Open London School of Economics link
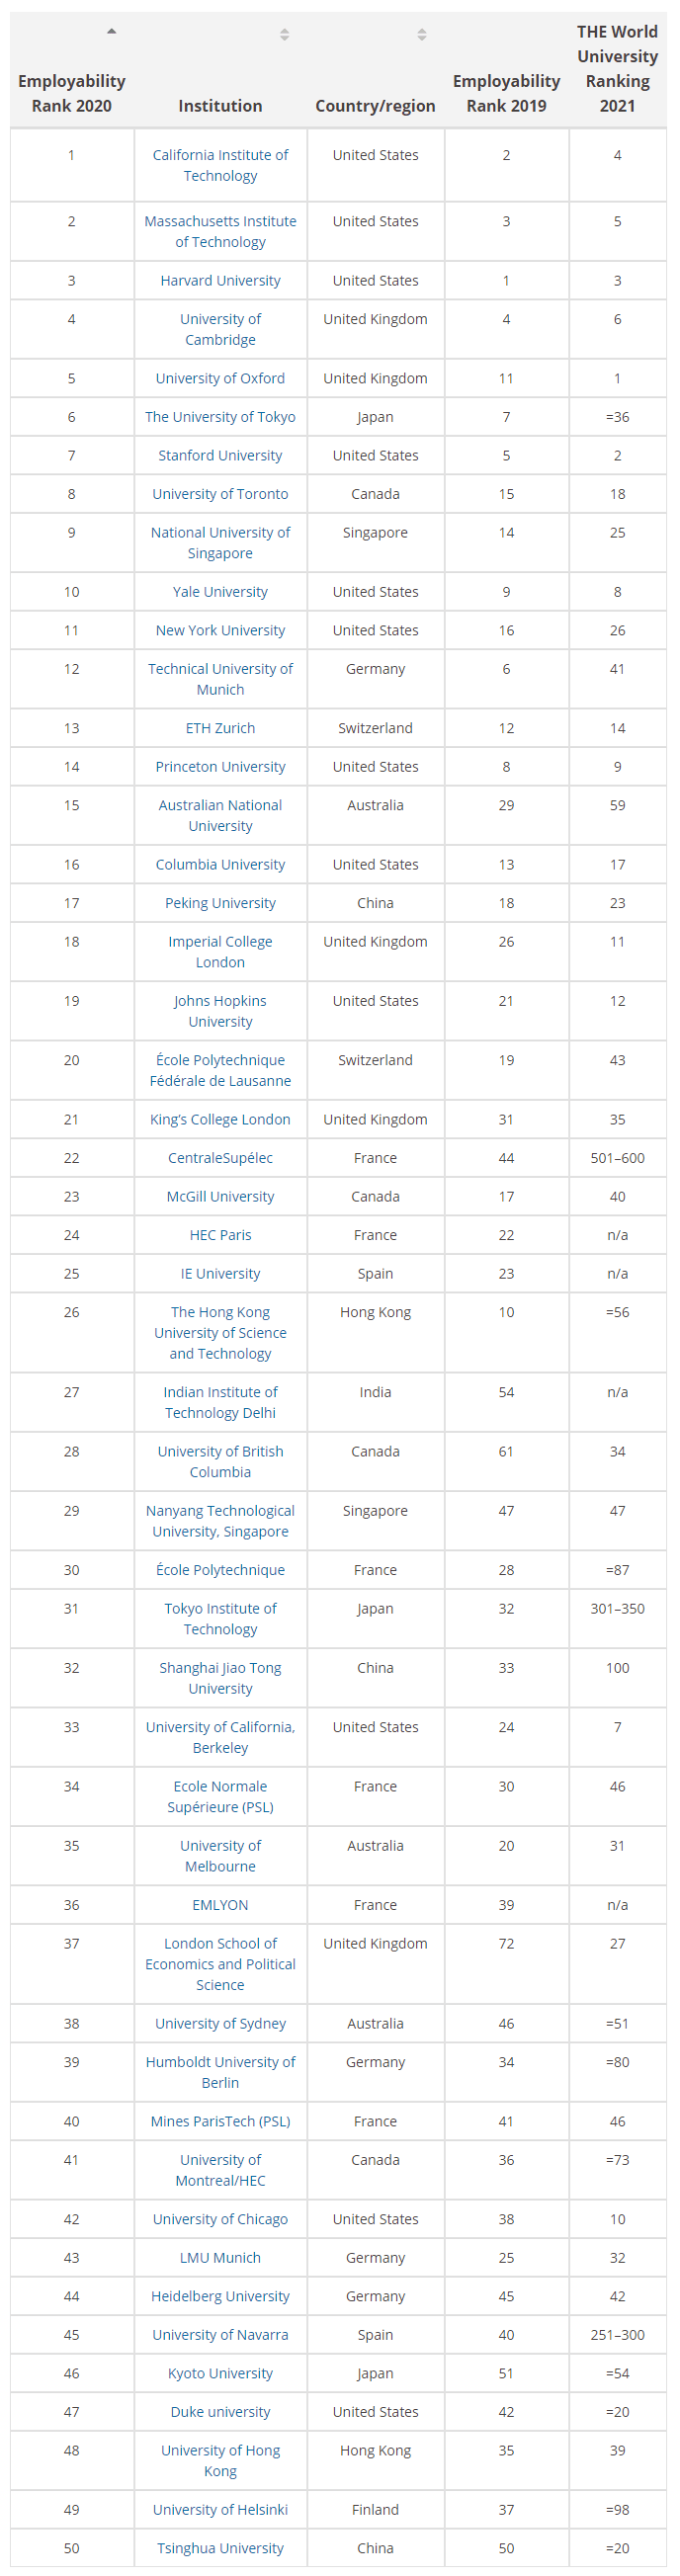Screen dimensions: 680x2576 click(220, 1964)
